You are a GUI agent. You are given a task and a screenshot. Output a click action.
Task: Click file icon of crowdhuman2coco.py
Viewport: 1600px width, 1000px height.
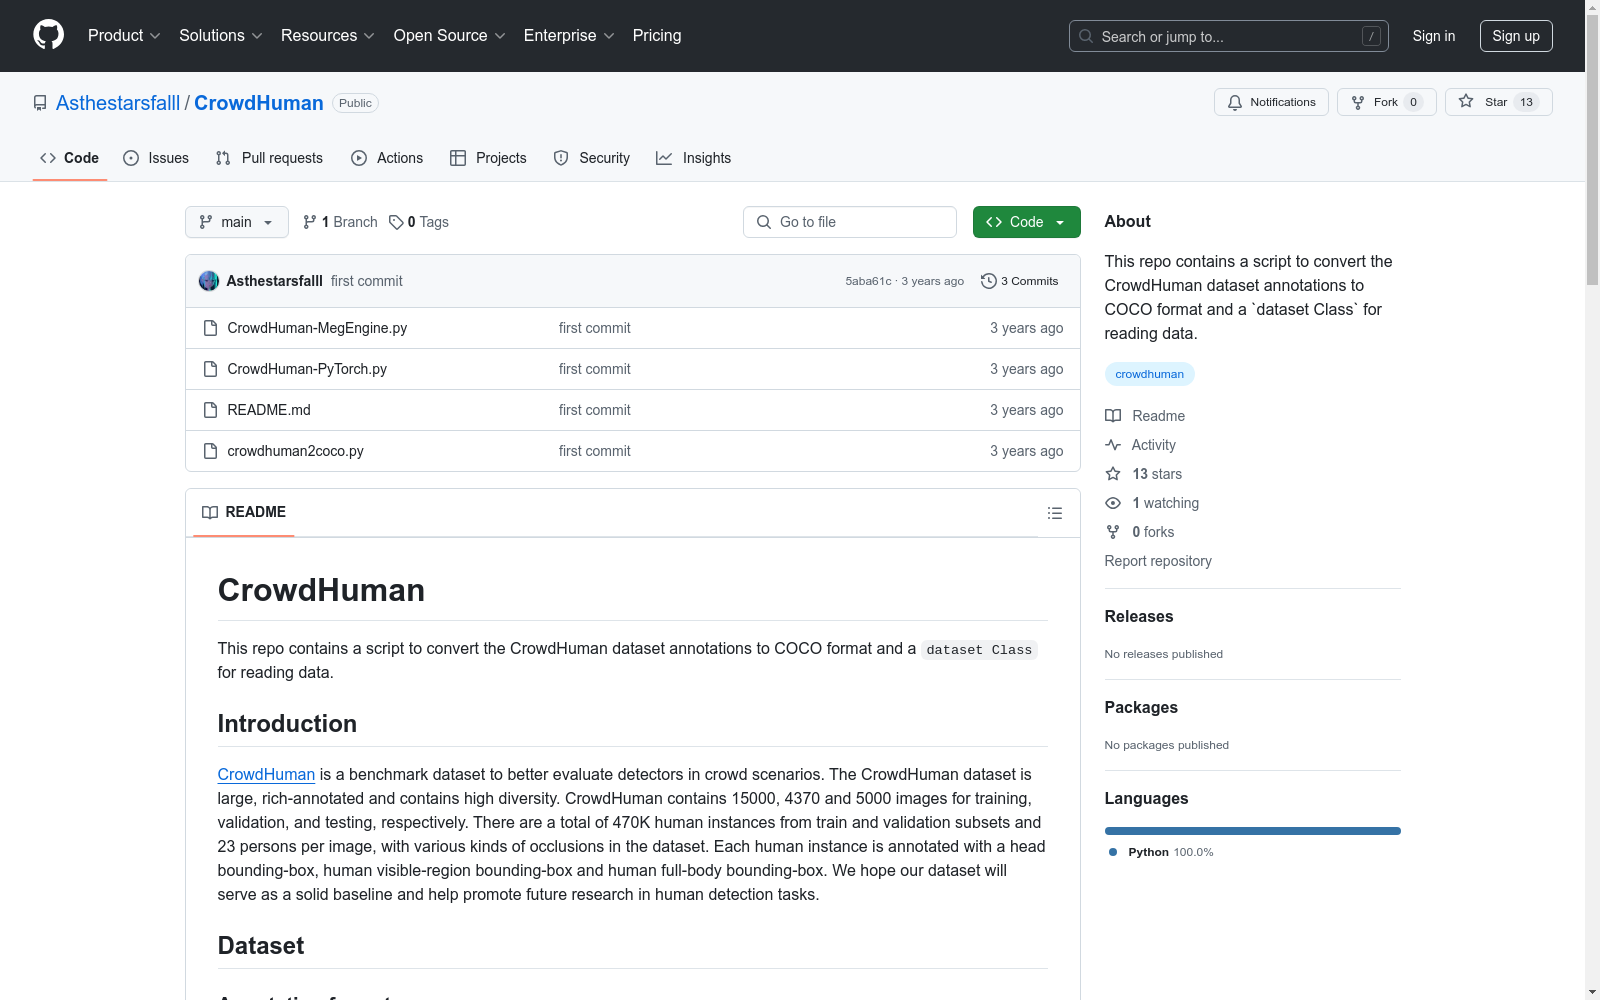click(x=210, y=451)
